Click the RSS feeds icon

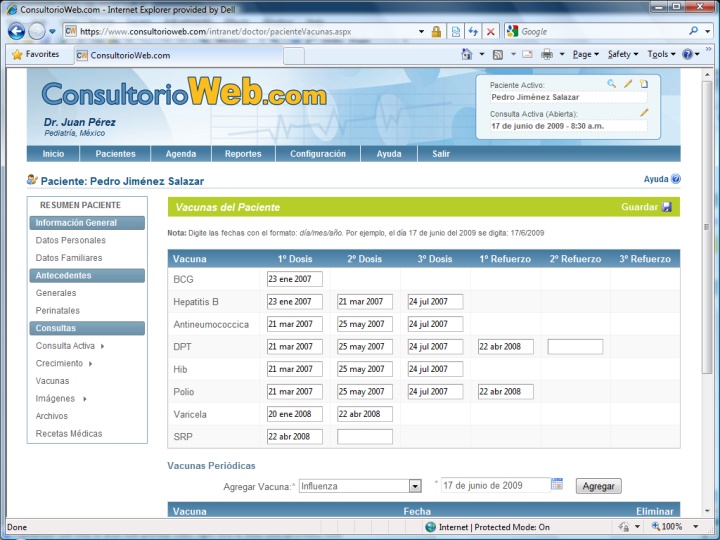tap(498, 55)
